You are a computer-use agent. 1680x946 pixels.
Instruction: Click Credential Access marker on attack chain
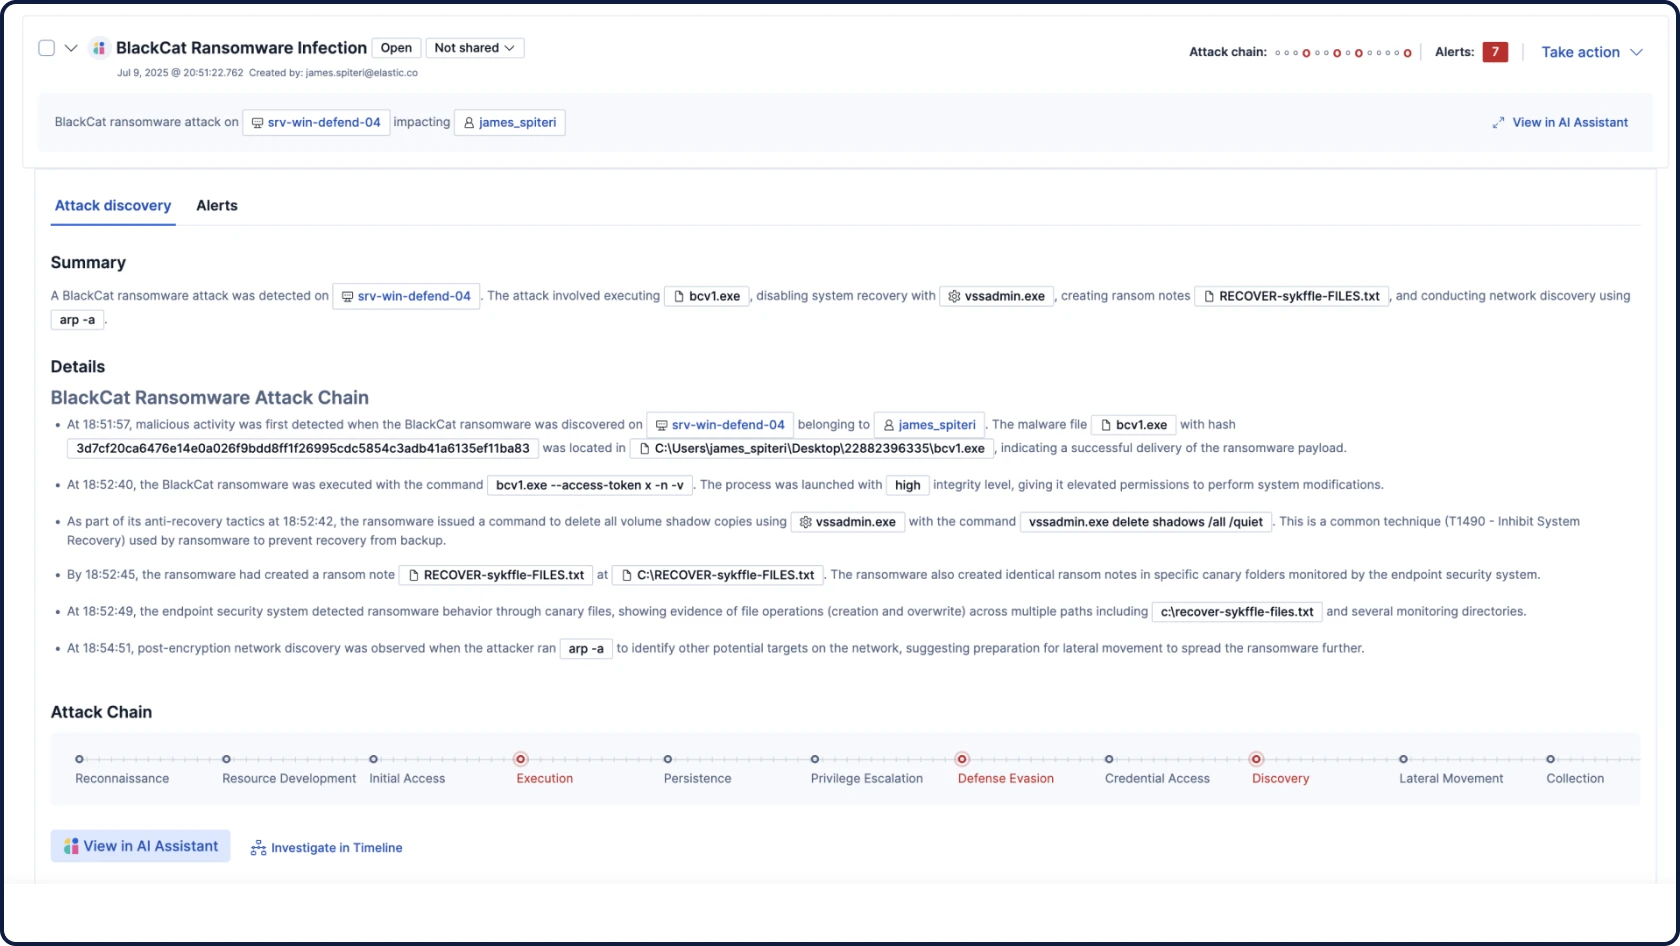1109,759
